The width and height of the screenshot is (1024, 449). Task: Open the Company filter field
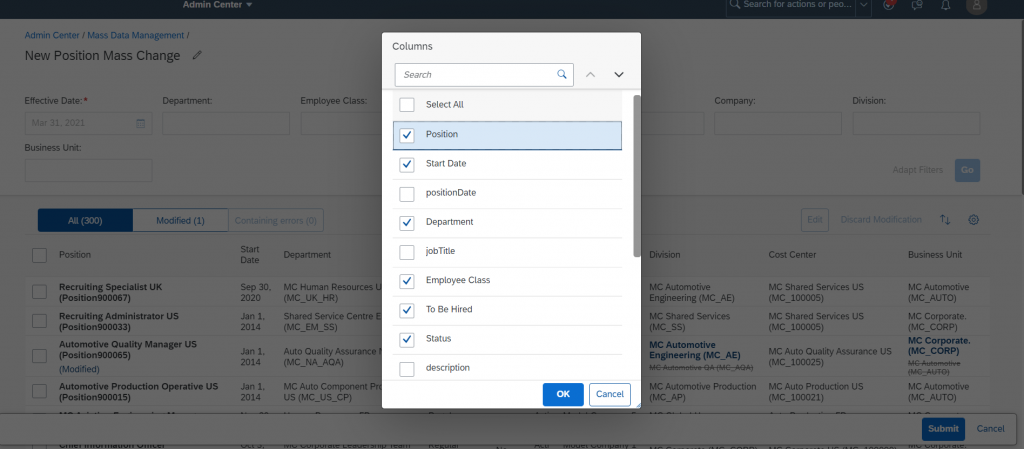778,123
